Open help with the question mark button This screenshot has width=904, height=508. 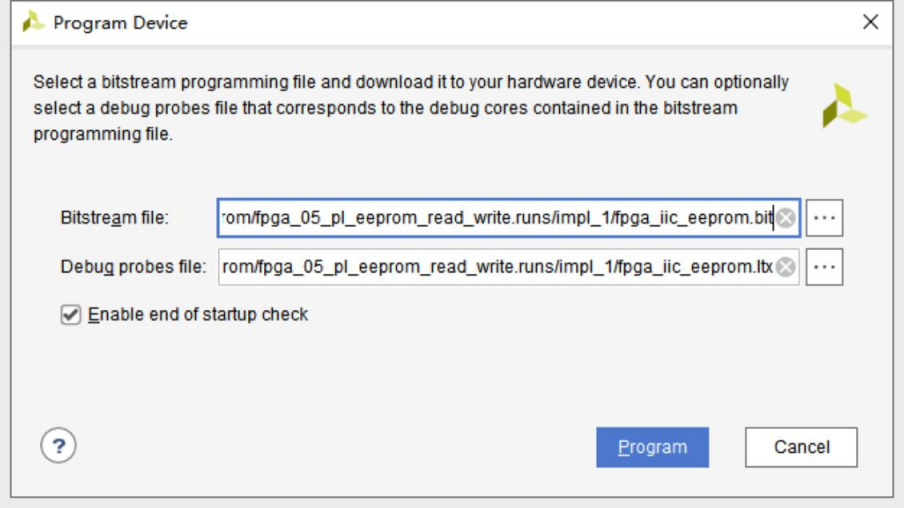click(58, 446)
